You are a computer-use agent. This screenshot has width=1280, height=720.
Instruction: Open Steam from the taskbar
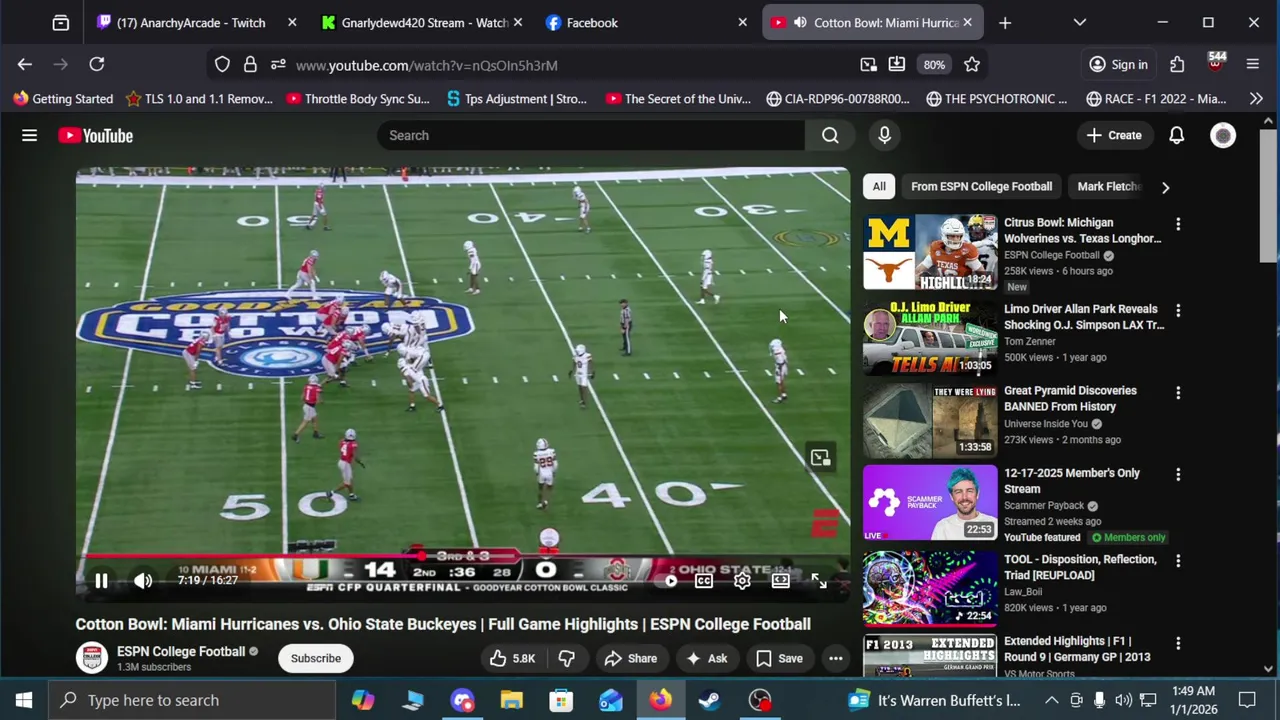click(x=710, y=700)
